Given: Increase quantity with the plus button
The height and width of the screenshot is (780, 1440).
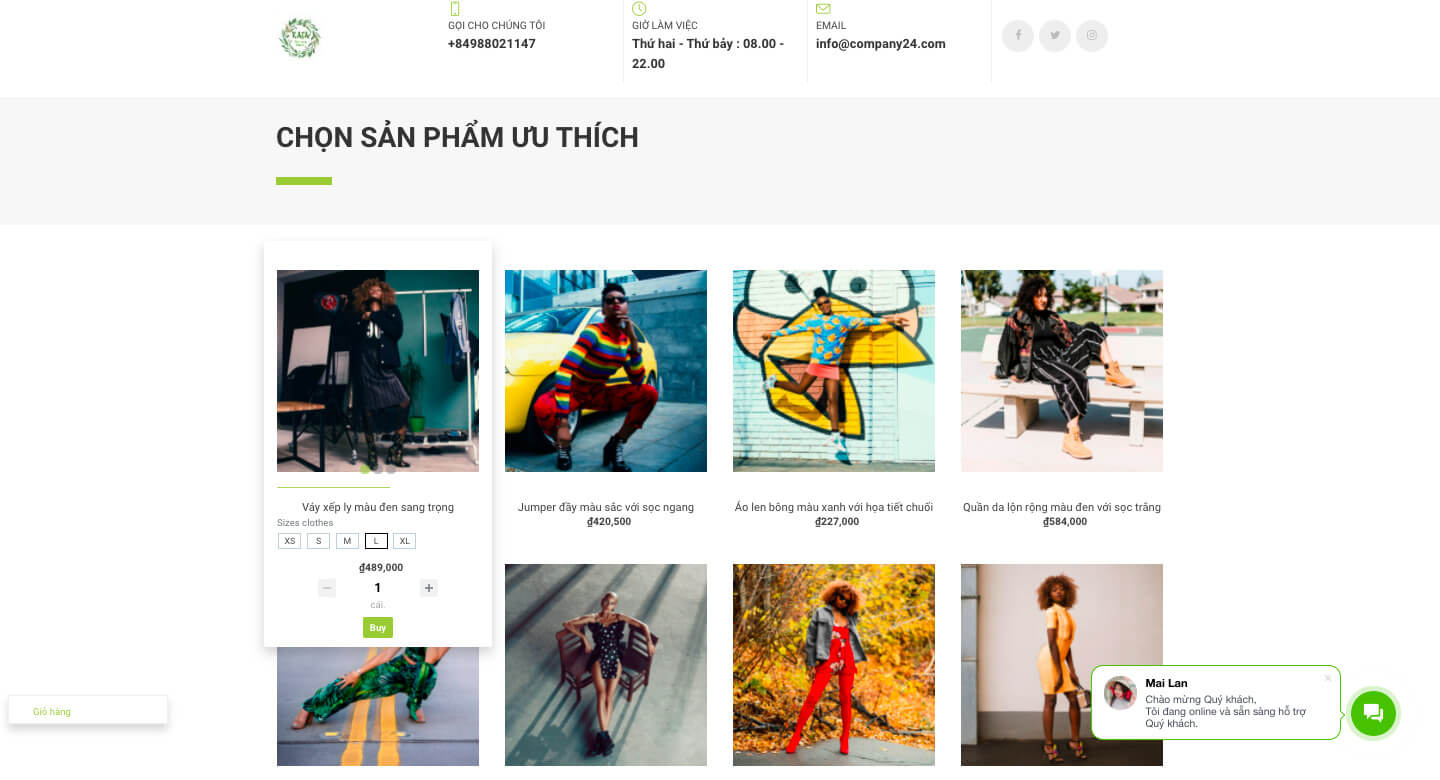Looking at the screenshot, I should pos(429,588).
